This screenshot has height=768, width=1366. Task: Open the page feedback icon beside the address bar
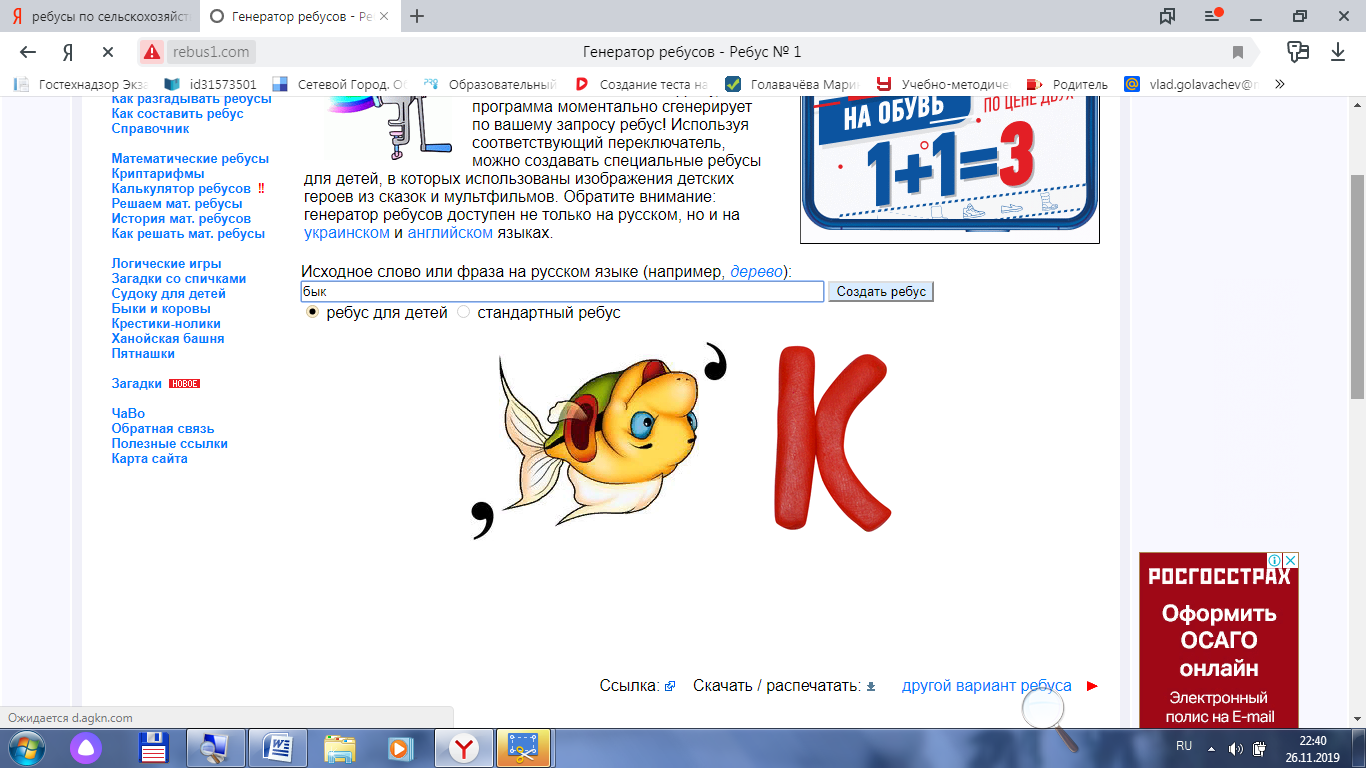tap(1298, 51)
